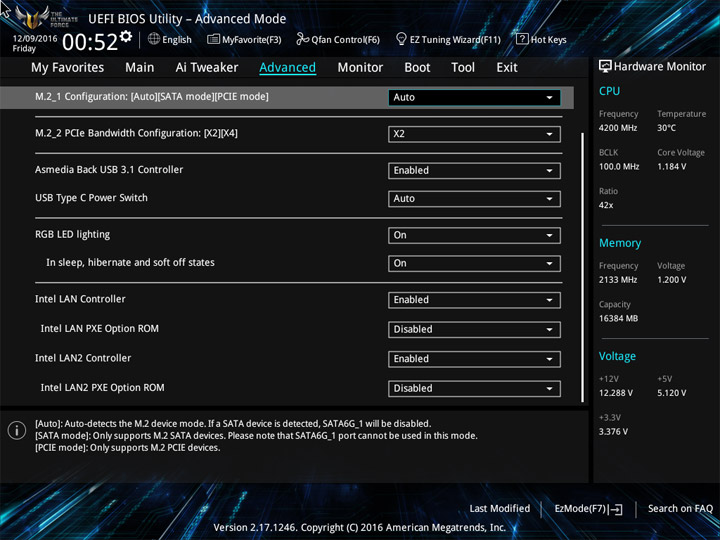Click the 4200 MHz CPU frequency value
The image size is (720, 540).
pyautogui.click(x=618, y=128)
